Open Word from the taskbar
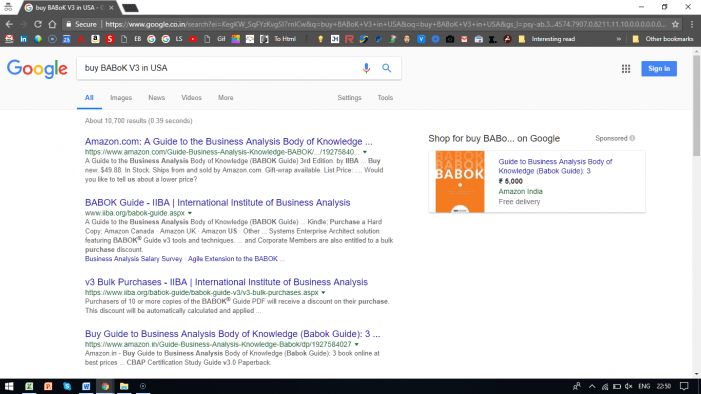 86,386
